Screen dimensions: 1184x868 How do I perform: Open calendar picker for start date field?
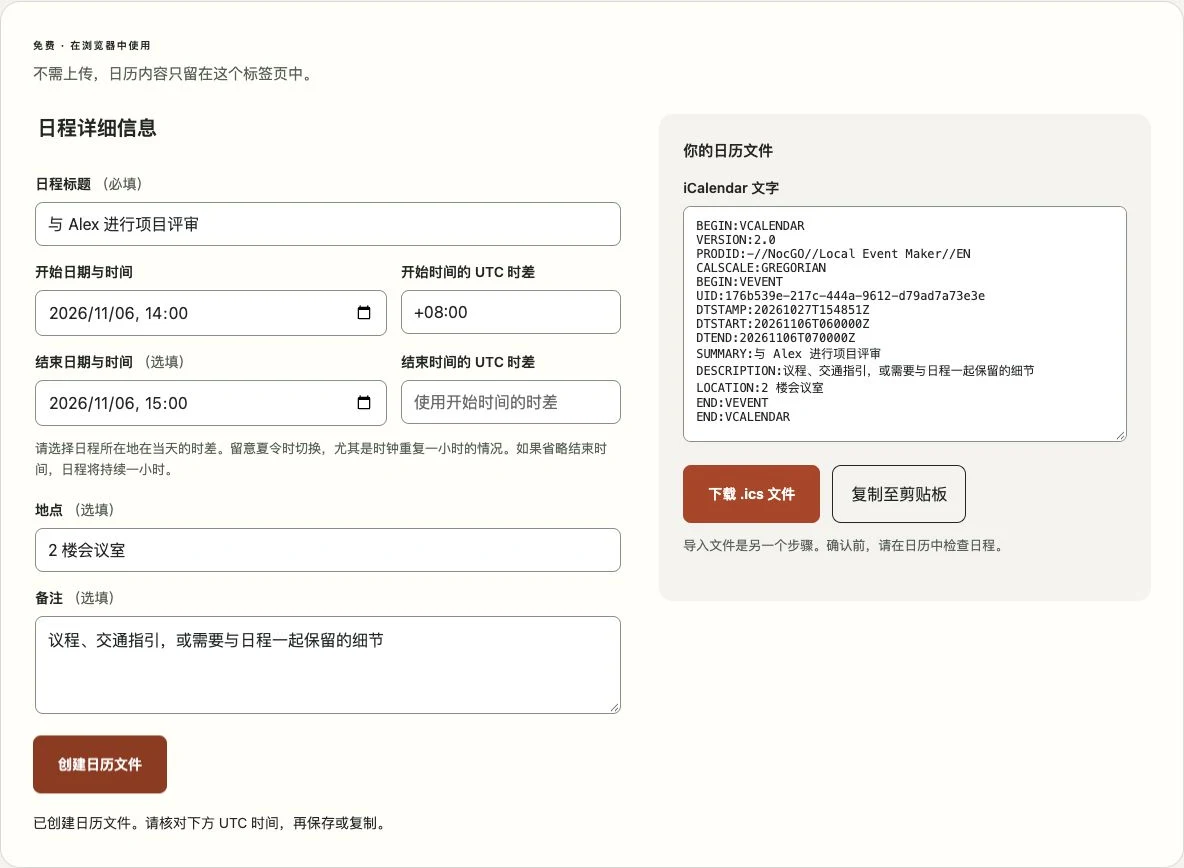tap(364, 312)
